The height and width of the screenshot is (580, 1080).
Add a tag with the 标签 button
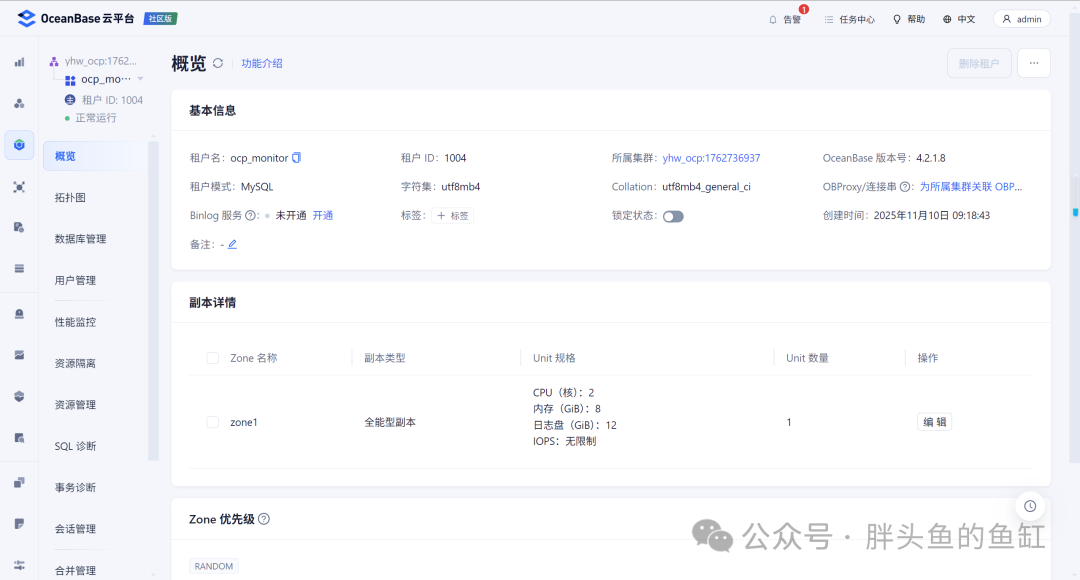point(453,216)
